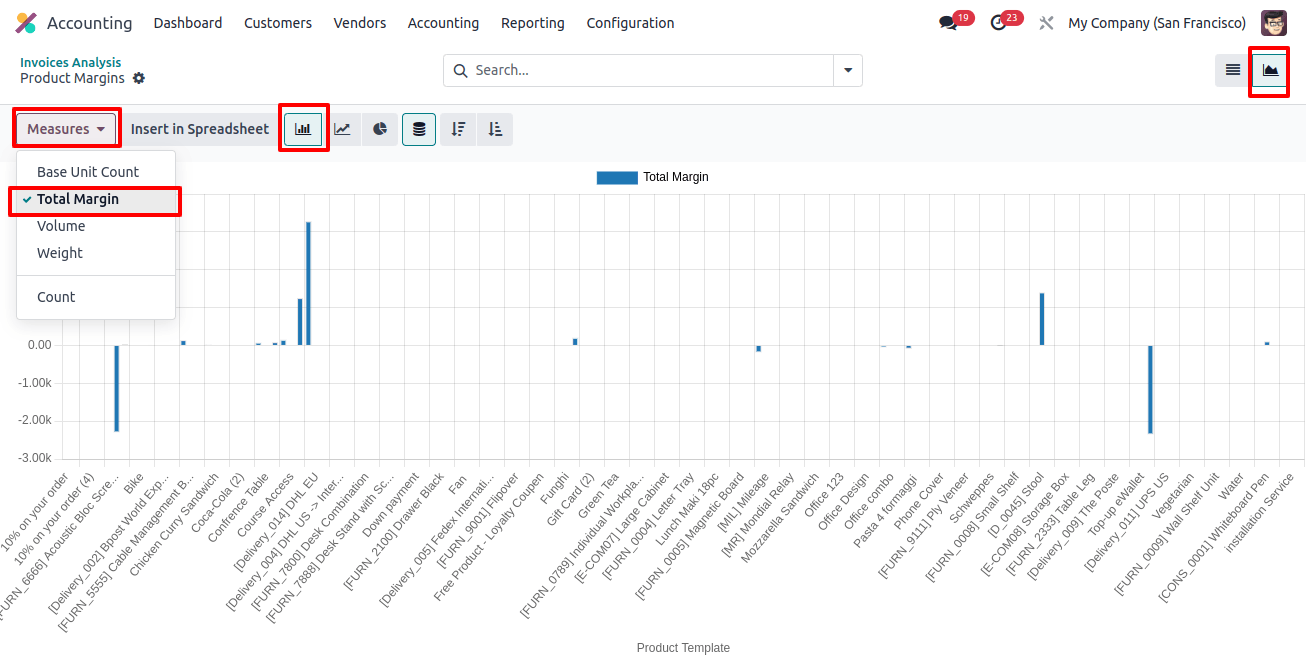Open the Measures dropdown

[67, 129]
